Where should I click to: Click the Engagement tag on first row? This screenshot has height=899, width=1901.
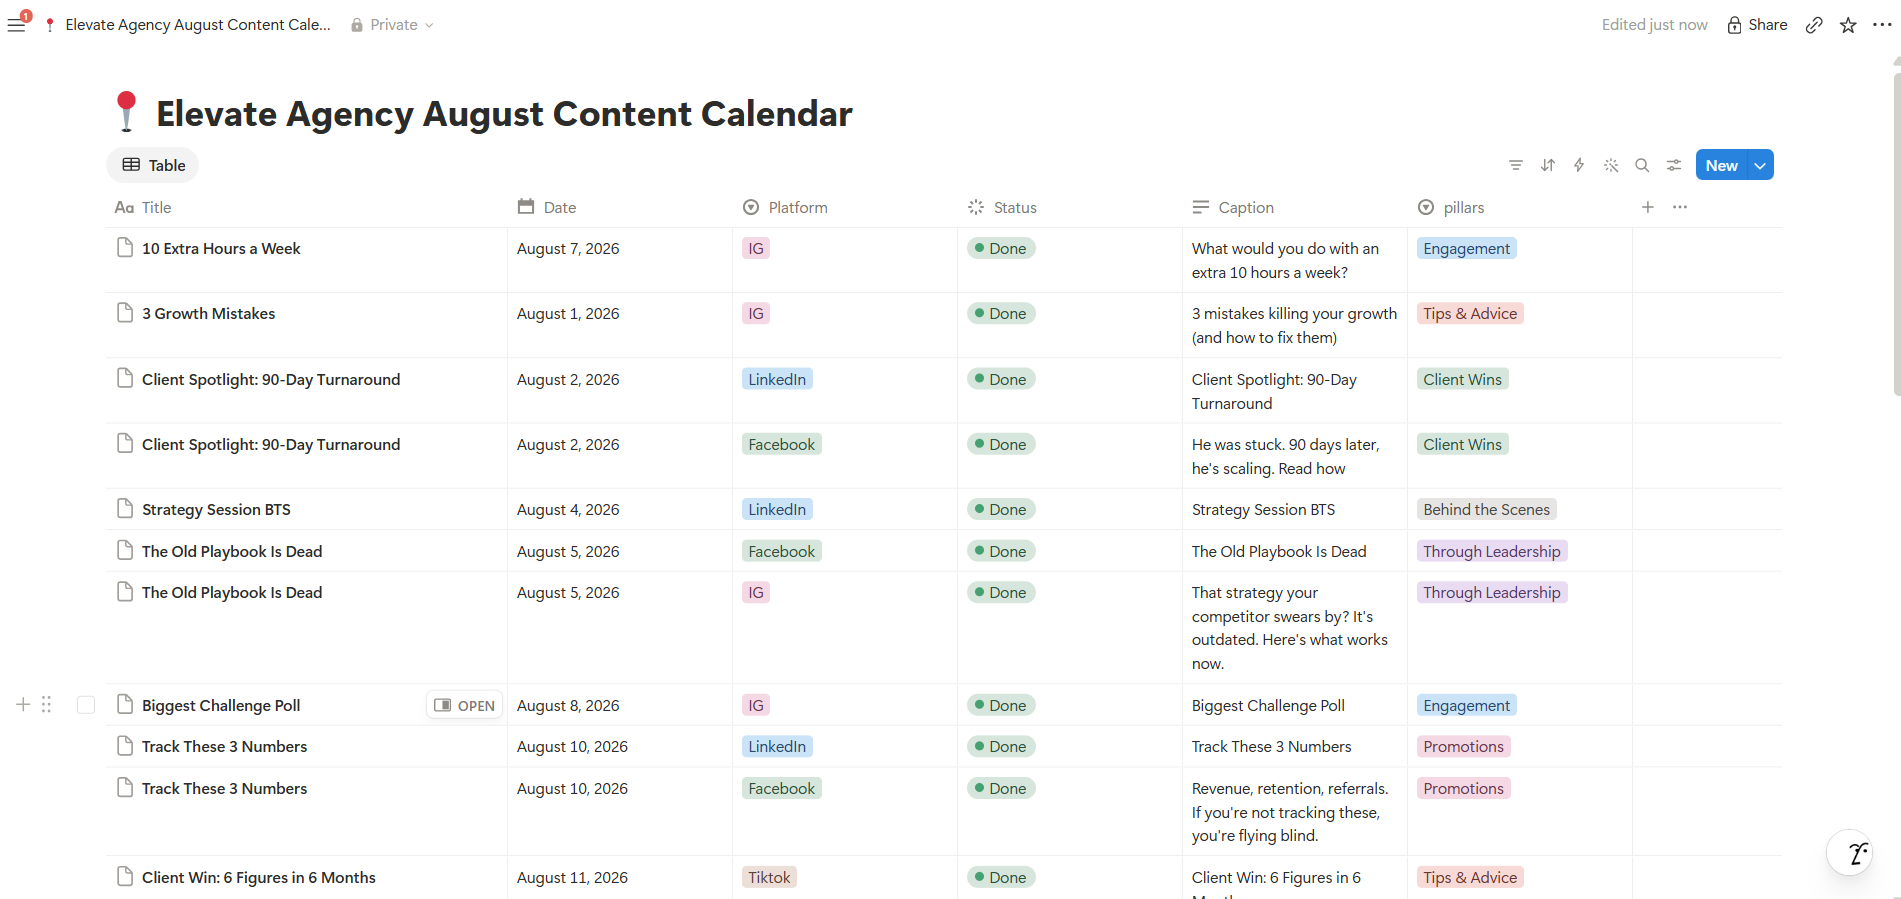pyautogui.click(x=1466, y=248)
